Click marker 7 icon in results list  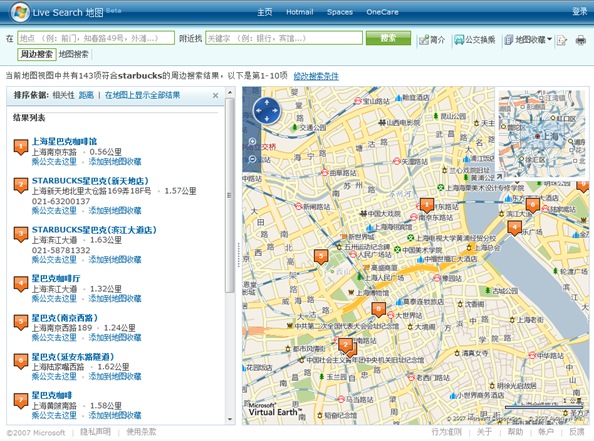(x=21, y=400)
